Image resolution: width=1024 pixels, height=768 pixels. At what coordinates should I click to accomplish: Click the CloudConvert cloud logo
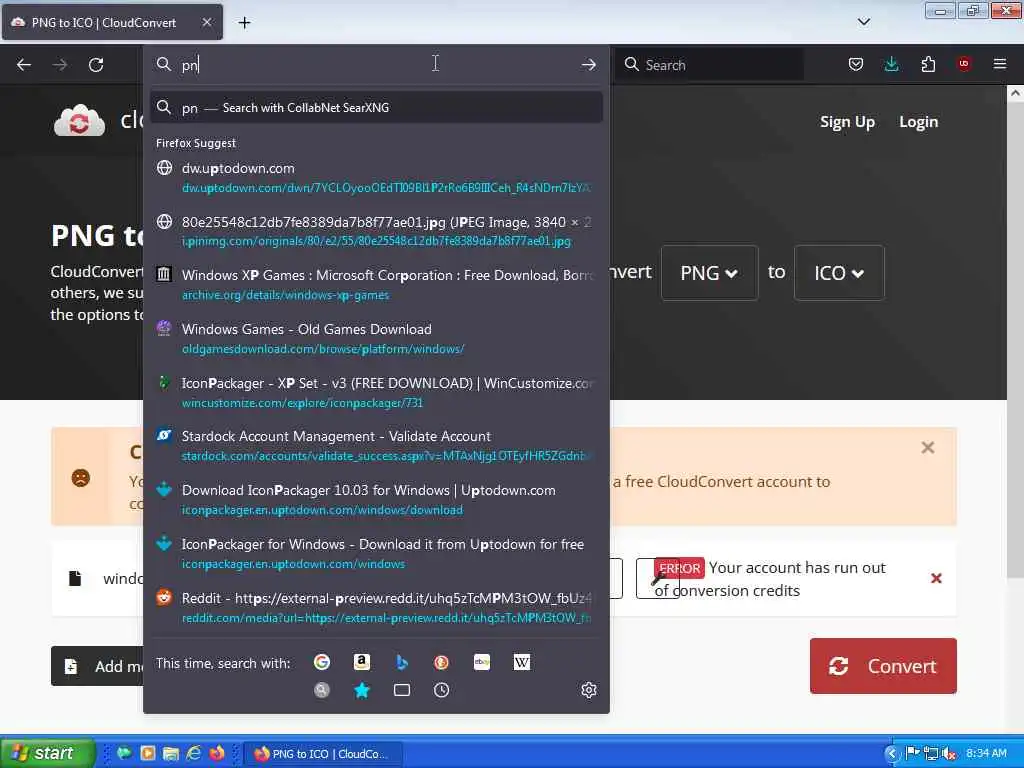tap(79, 121)
